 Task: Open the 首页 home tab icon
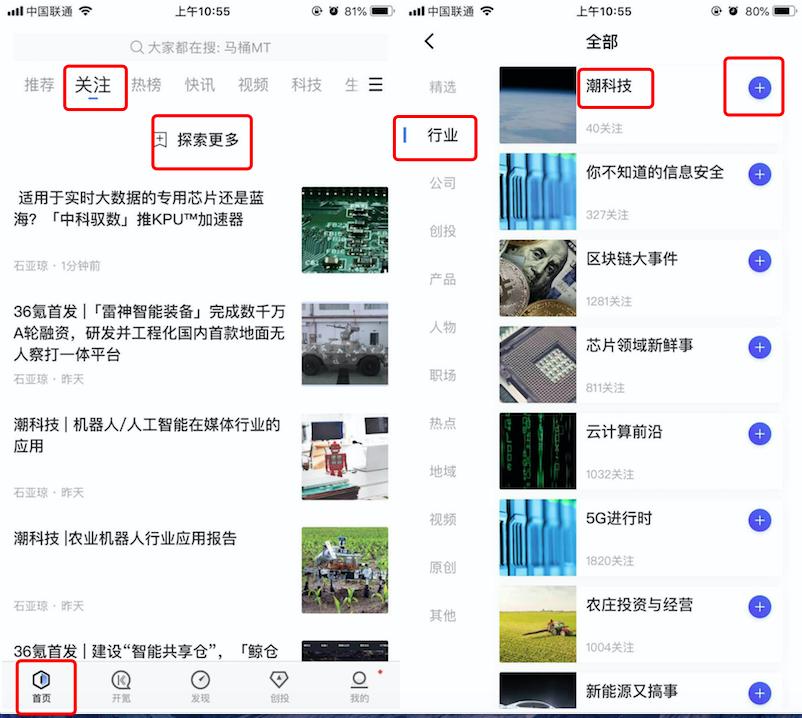tap(41, 680)
